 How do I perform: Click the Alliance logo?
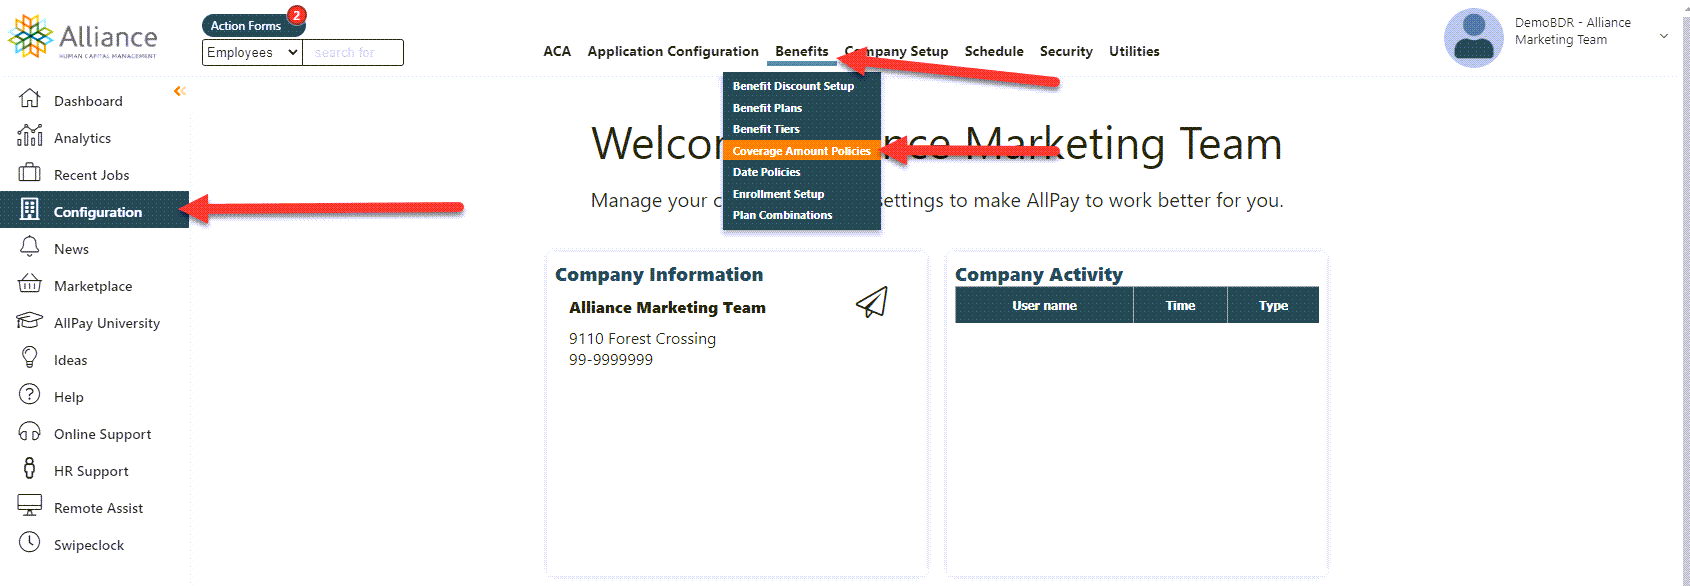(x=83, y=37)
